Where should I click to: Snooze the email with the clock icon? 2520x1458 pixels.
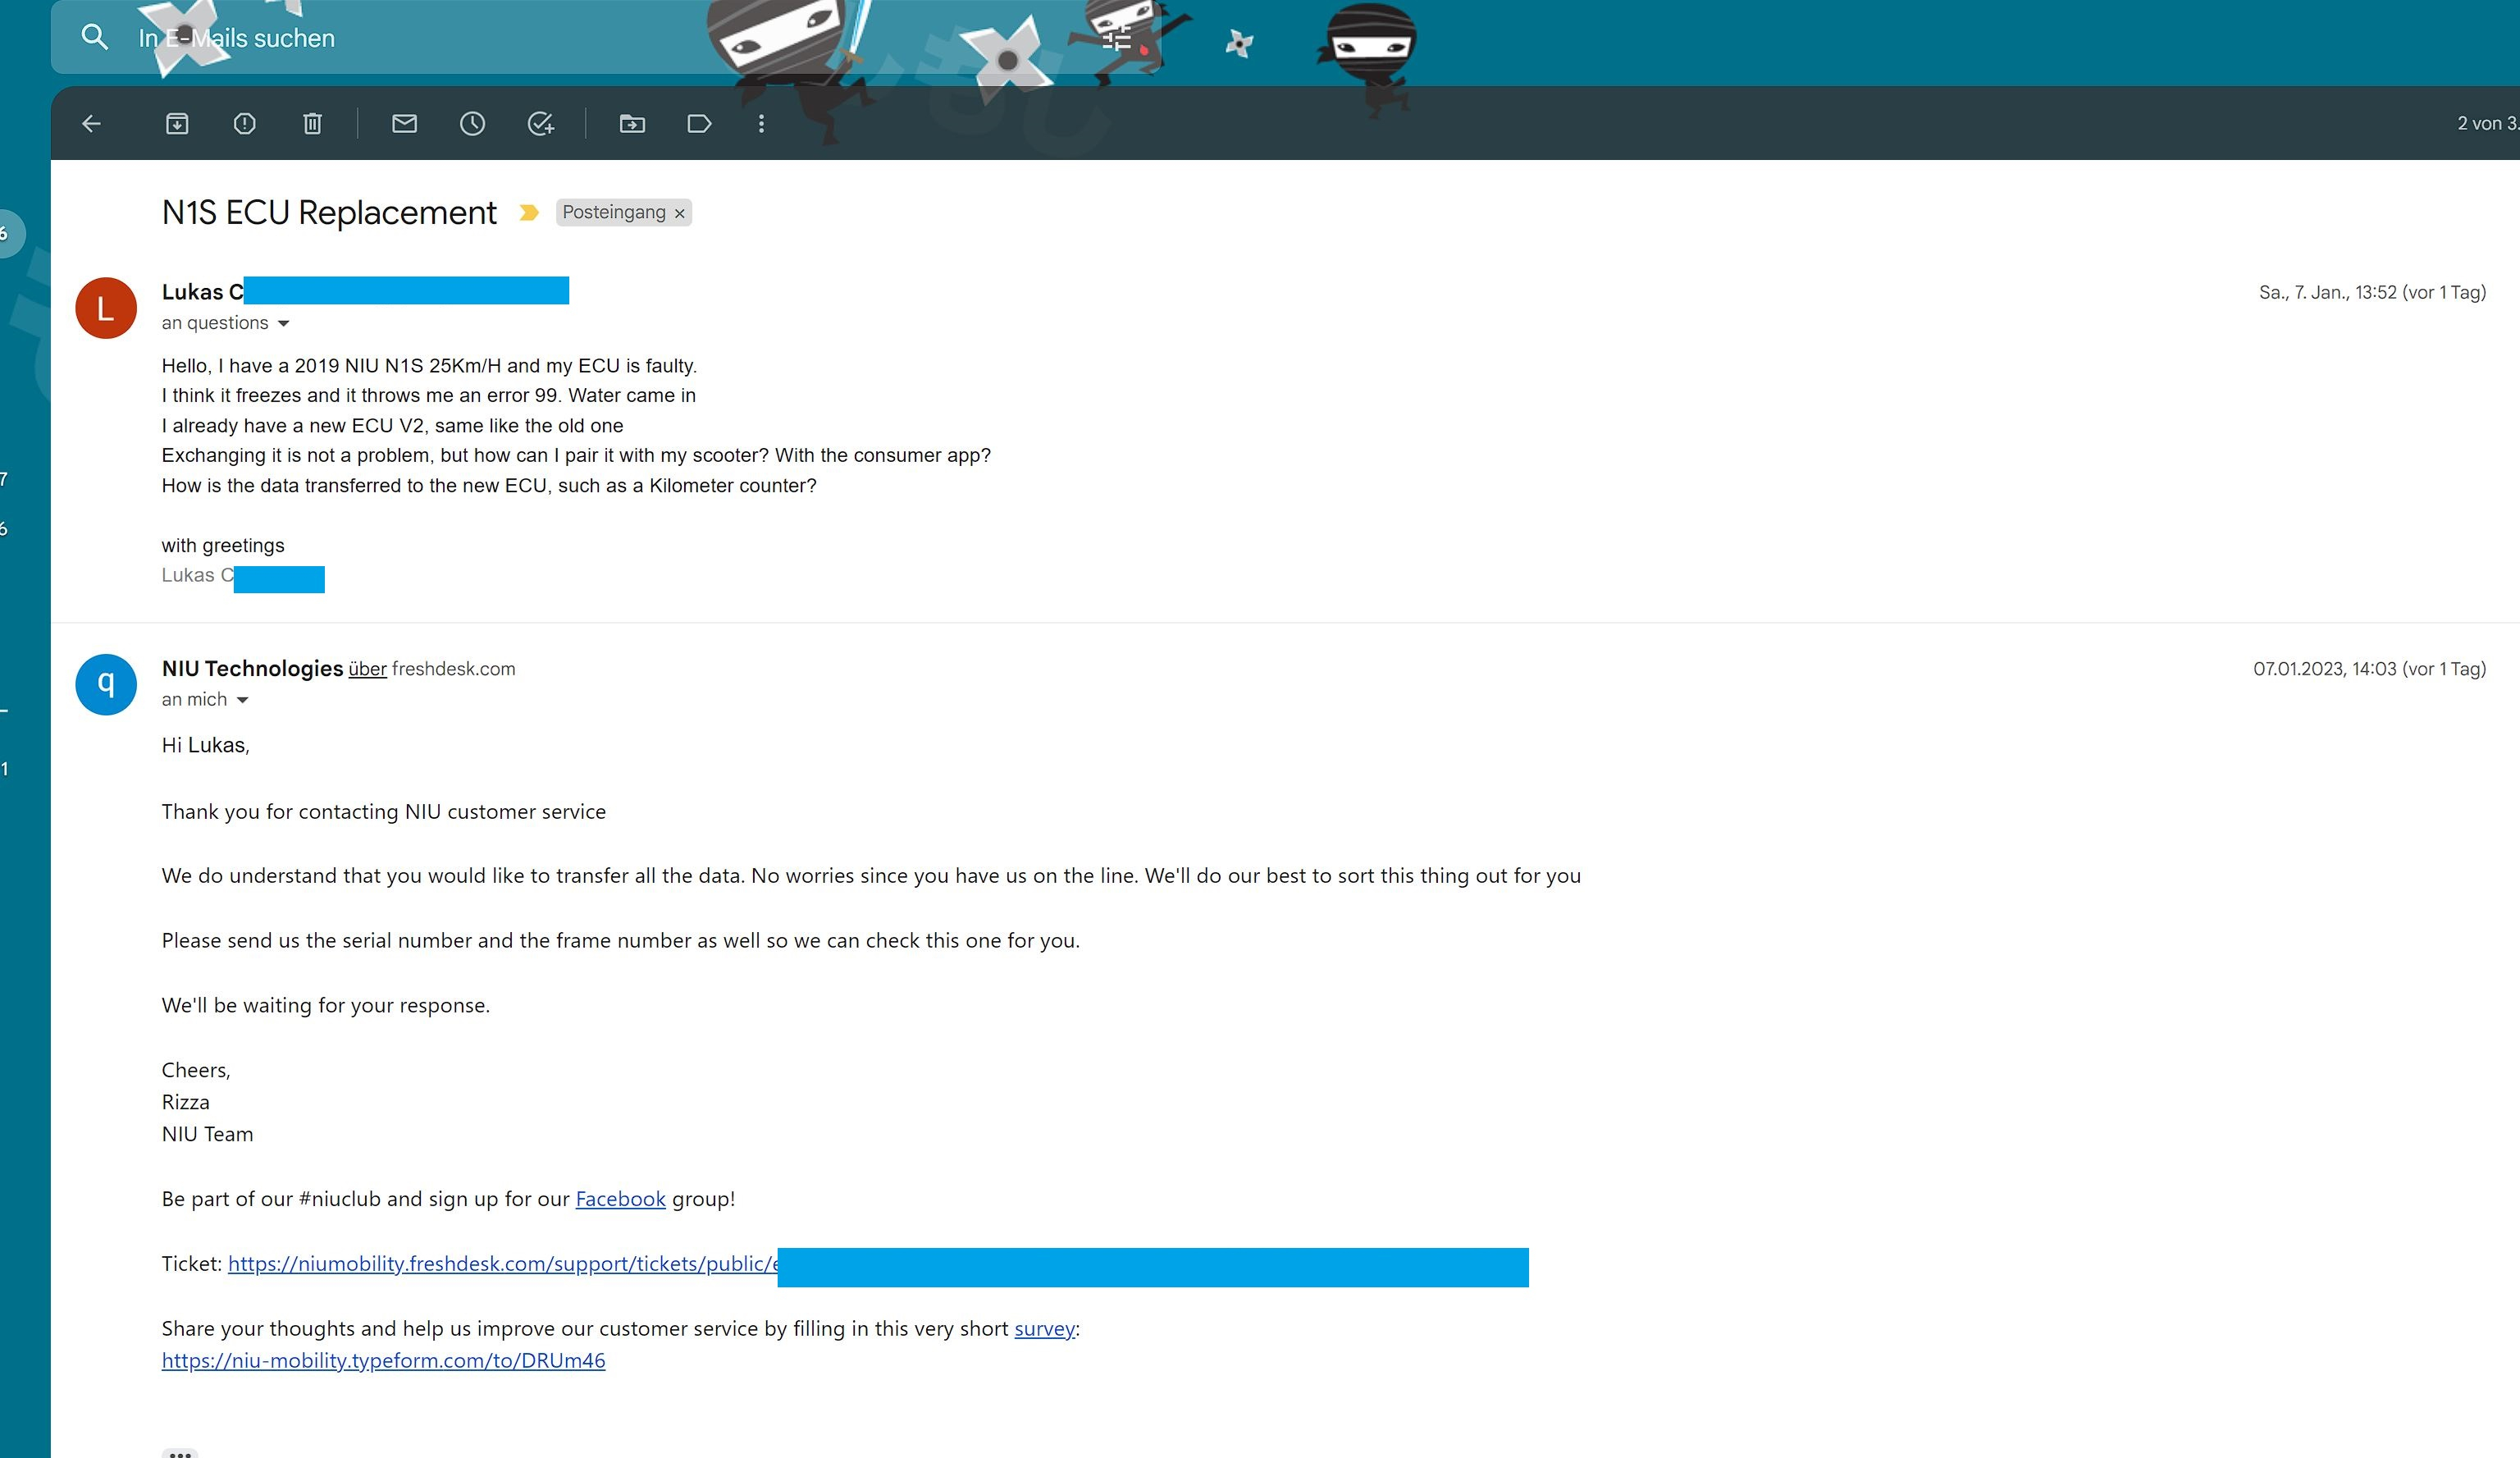[472, 123]
